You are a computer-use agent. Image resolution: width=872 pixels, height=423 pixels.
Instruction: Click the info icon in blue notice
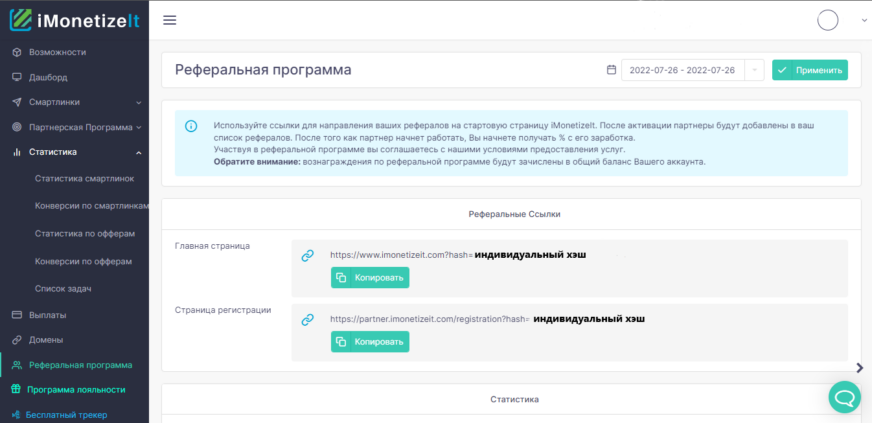pos(191,125)
